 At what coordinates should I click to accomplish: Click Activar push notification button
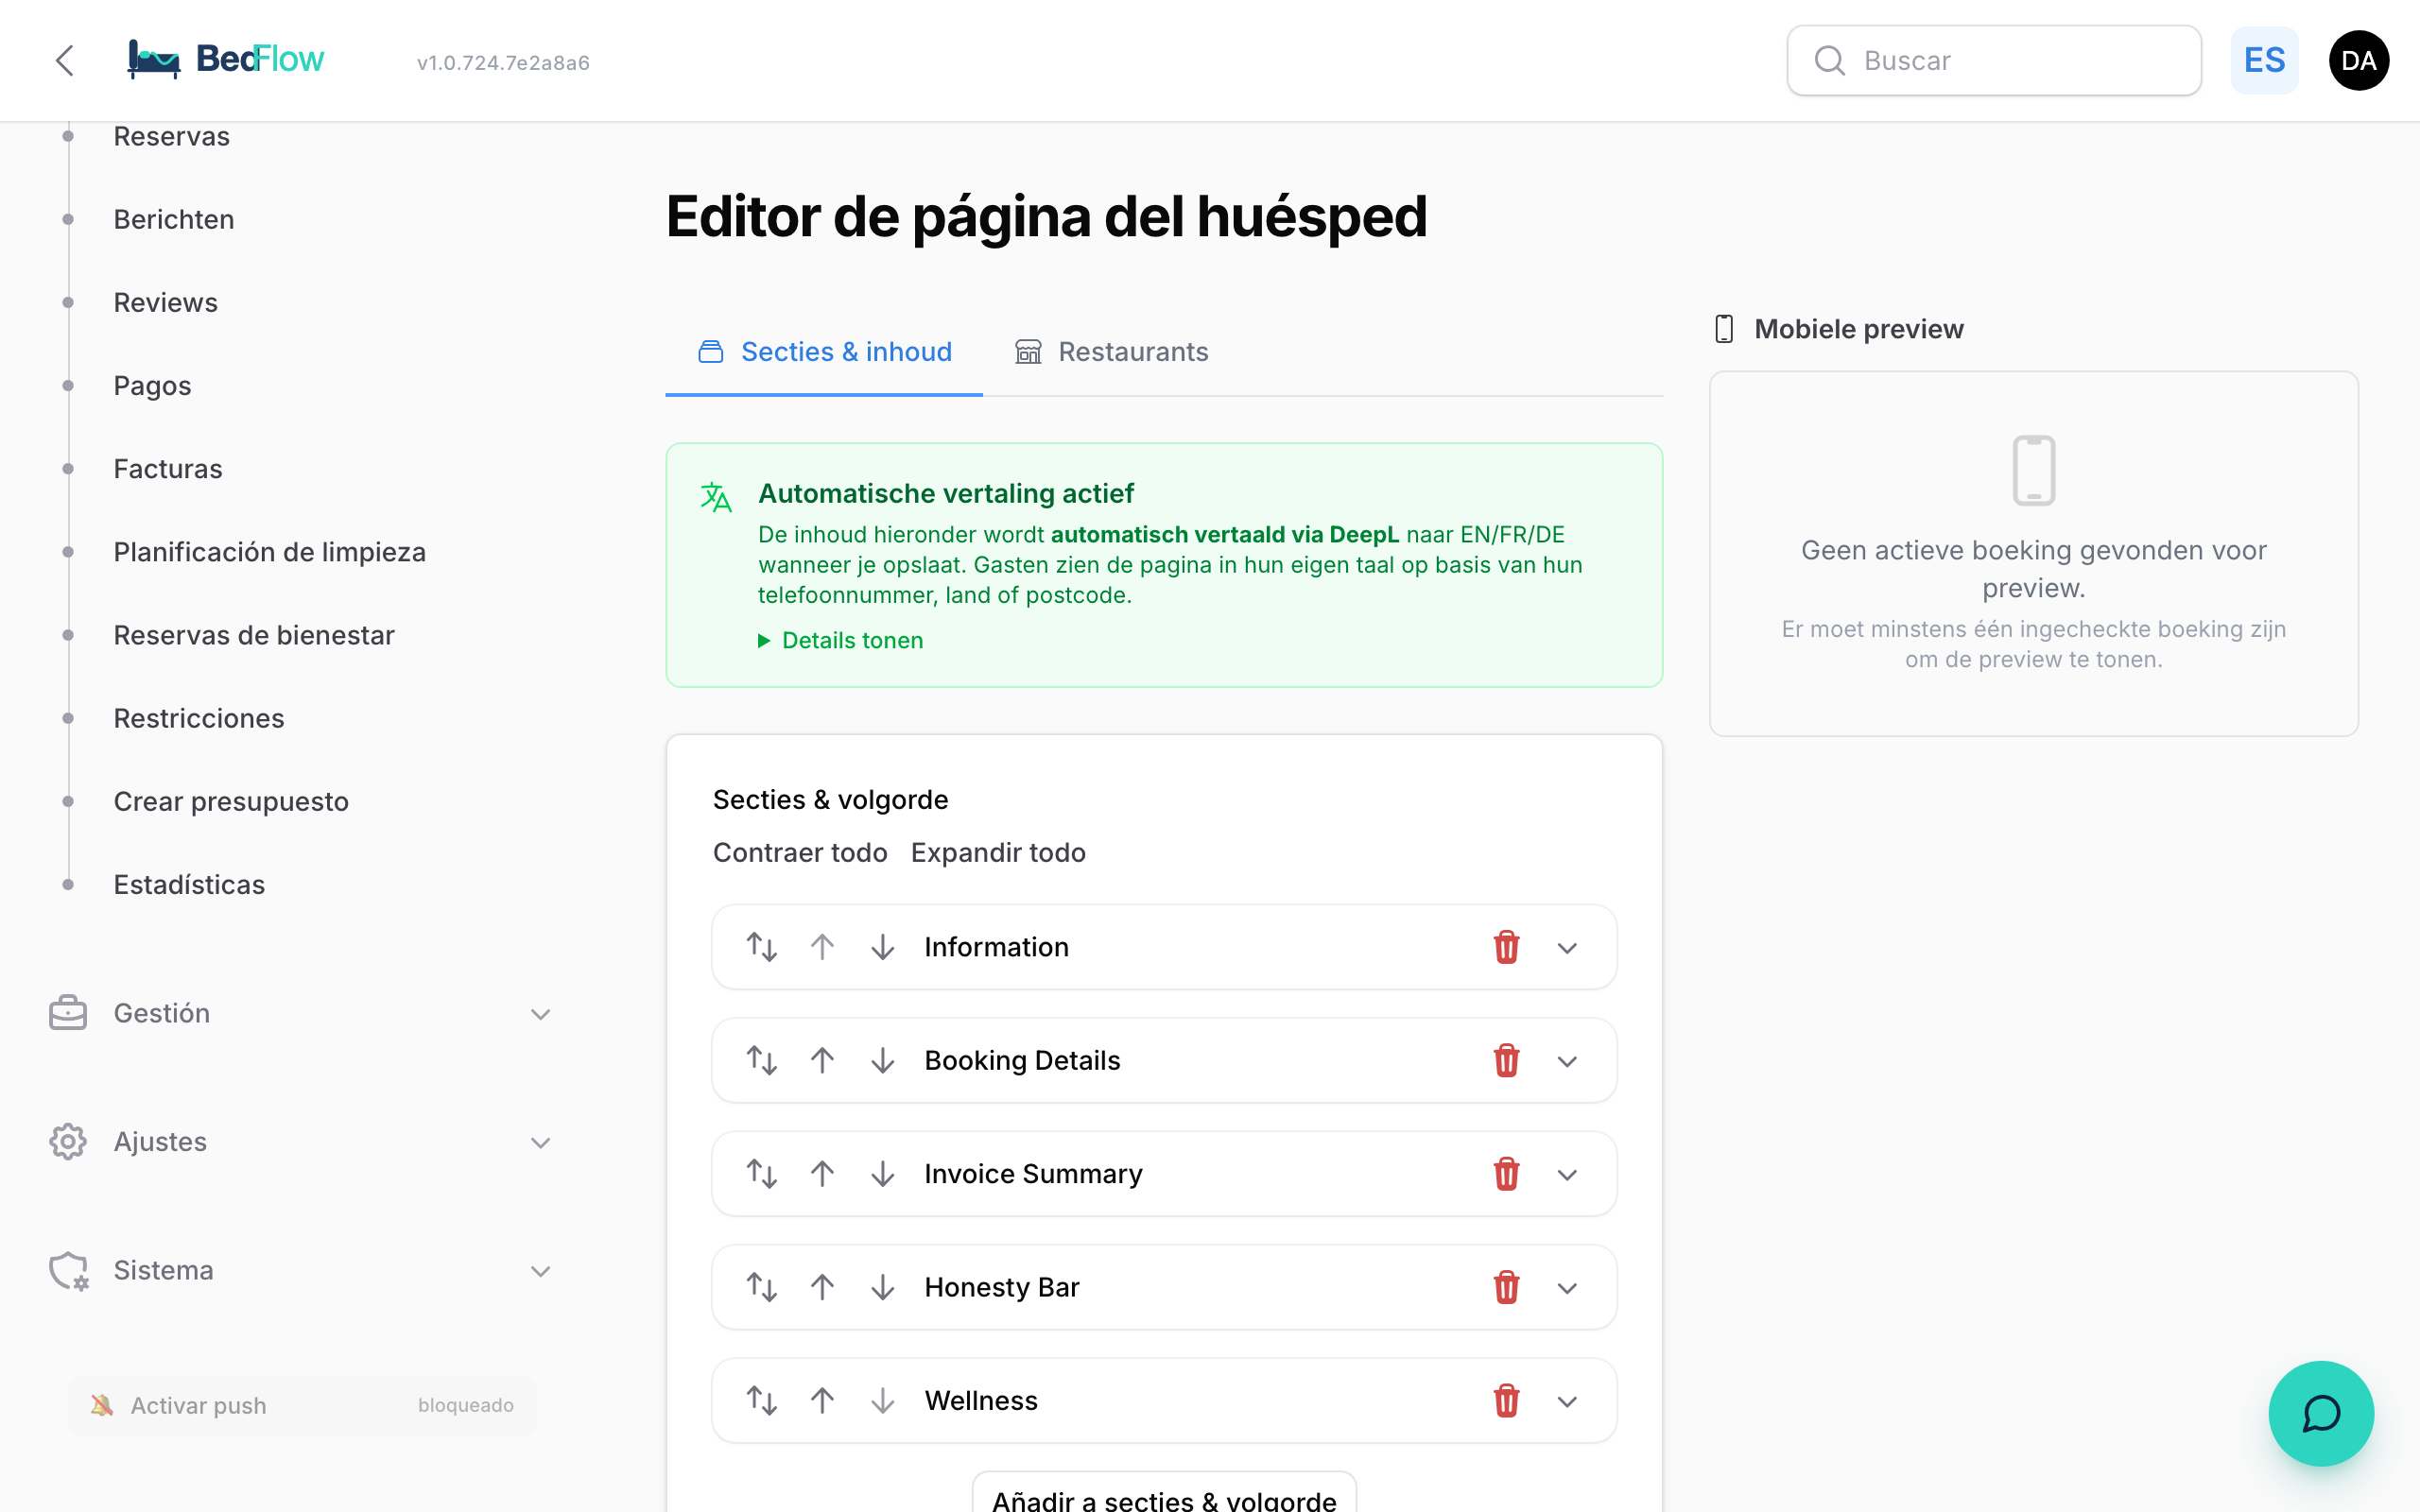click(x=302, y=1405)
